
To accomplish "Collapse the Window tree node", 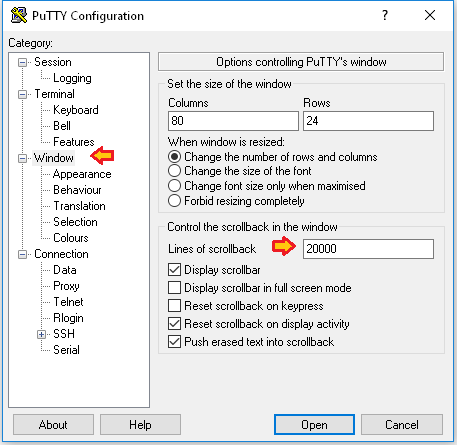I will click(22, 158).
